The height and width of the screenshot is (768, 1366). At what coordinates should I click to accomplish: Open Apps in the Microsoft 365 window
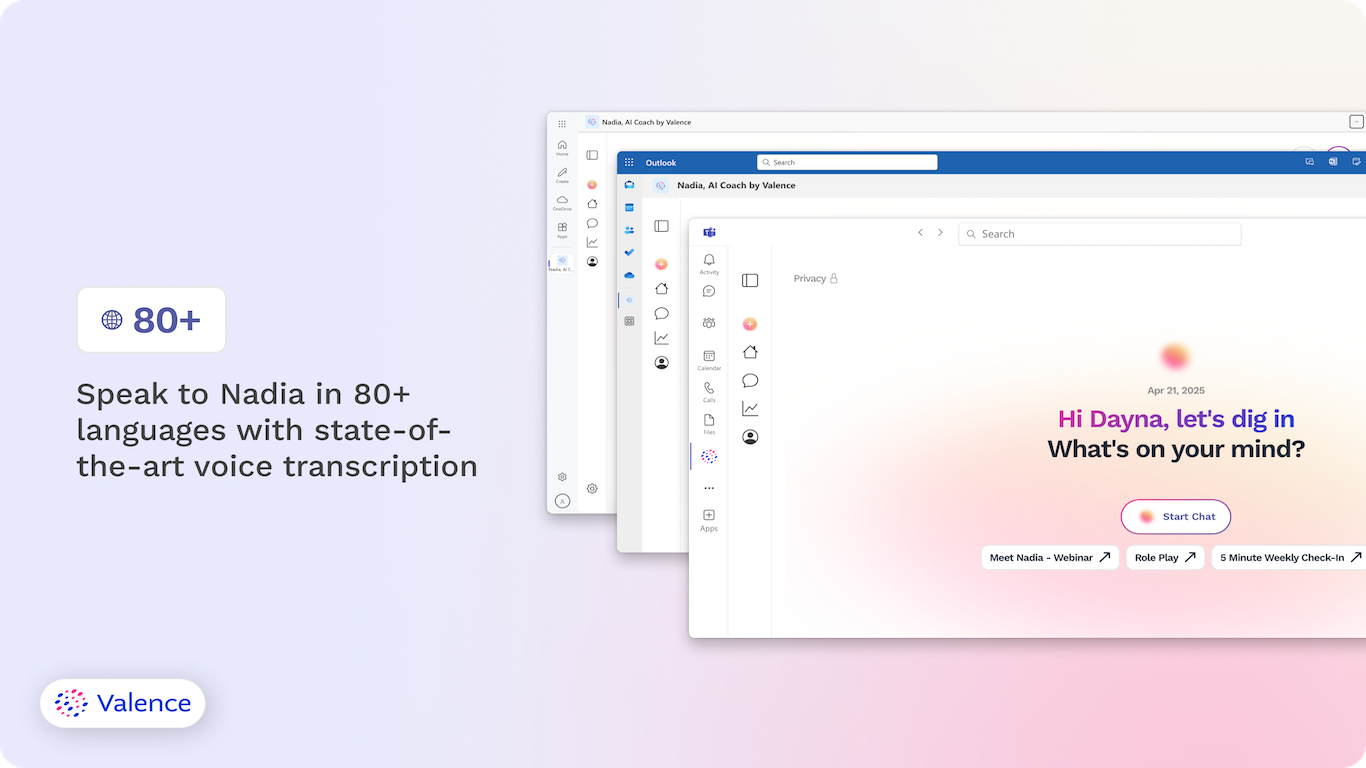(562, 230)
